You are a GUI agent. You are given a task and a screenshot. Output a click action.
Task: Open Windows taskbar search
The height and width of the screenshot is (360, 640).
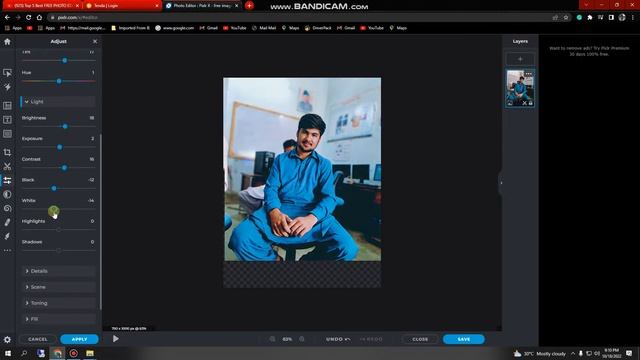pyautogui.click(x=24, y=353)
